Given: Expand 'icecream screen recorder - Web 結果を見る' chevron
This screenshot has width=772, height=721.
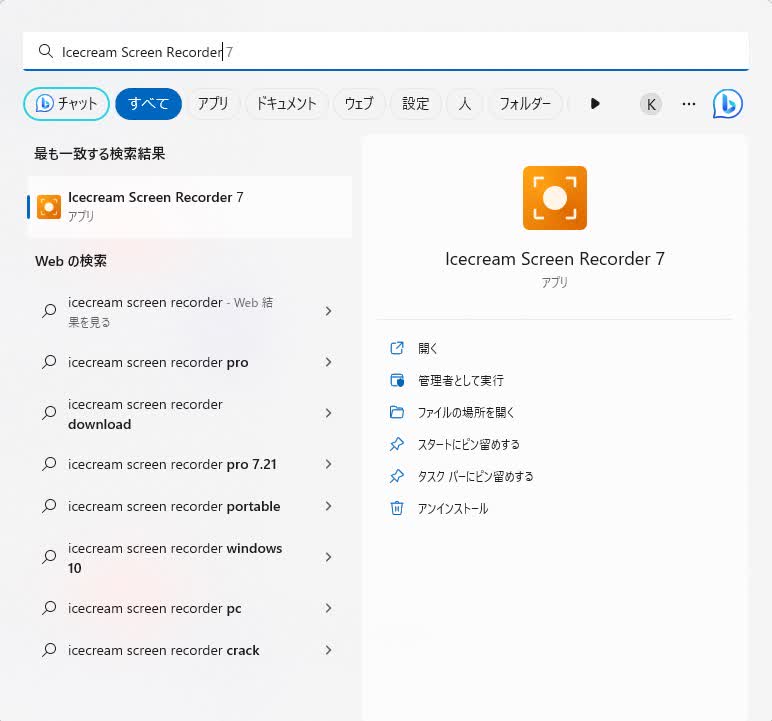Looking at the screenshot, I should (328, 311).
